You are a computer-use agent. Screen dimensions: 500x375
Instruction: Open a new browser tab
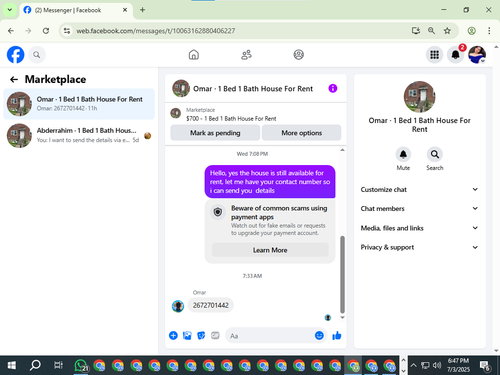142,10
